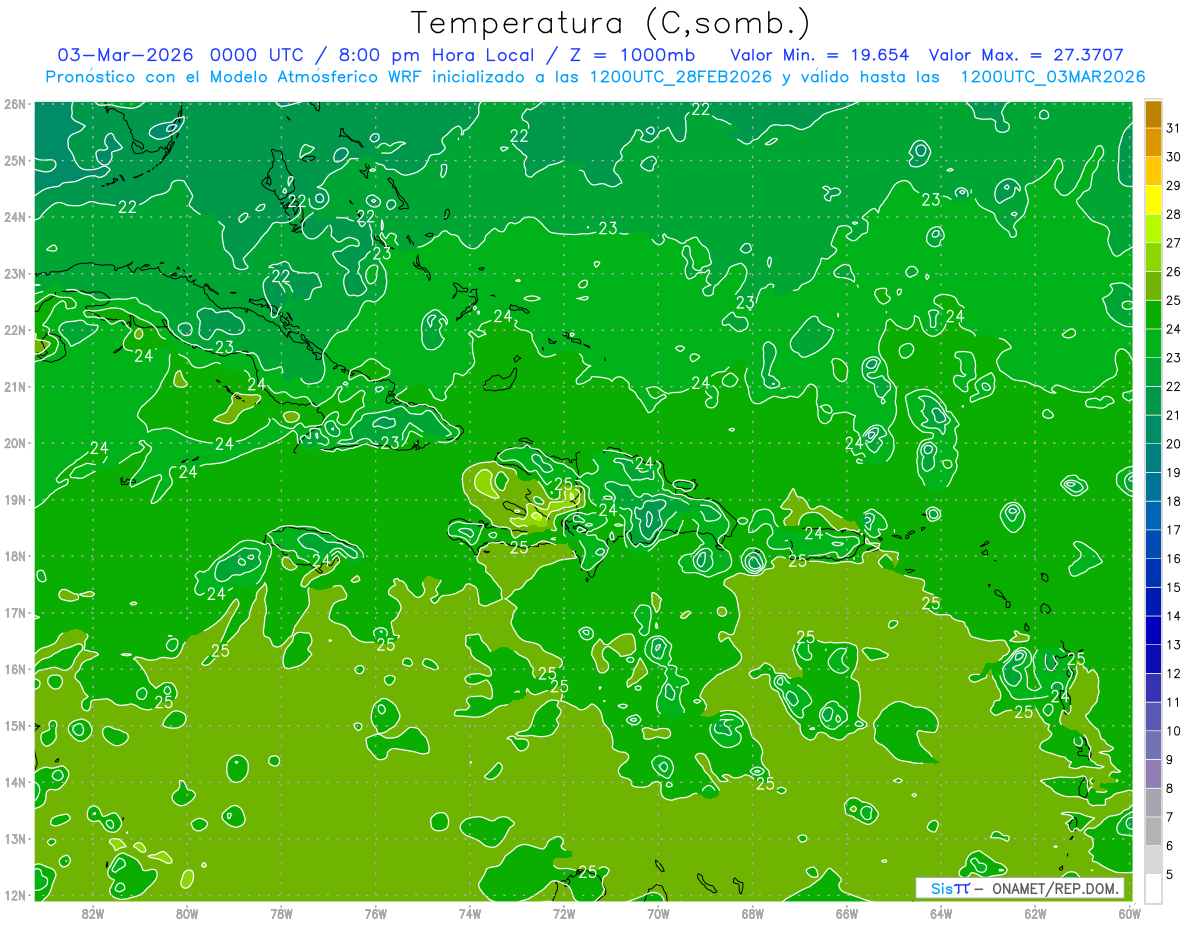
Task: Click color scale tick label '20'
Action: pyautogui.click(x=1173, y=443)
